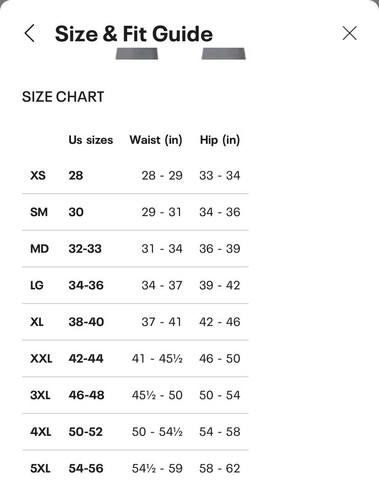Click the 58 - 62 hip measurement
The width and height of the screenshot is (379, 500).
click(220, 469)
